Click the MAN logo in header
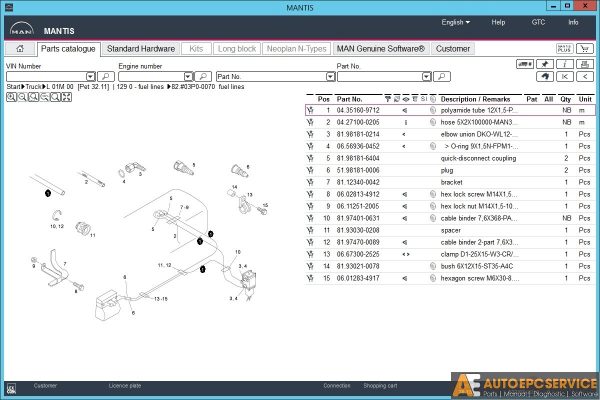 click(x=22, y=29)
